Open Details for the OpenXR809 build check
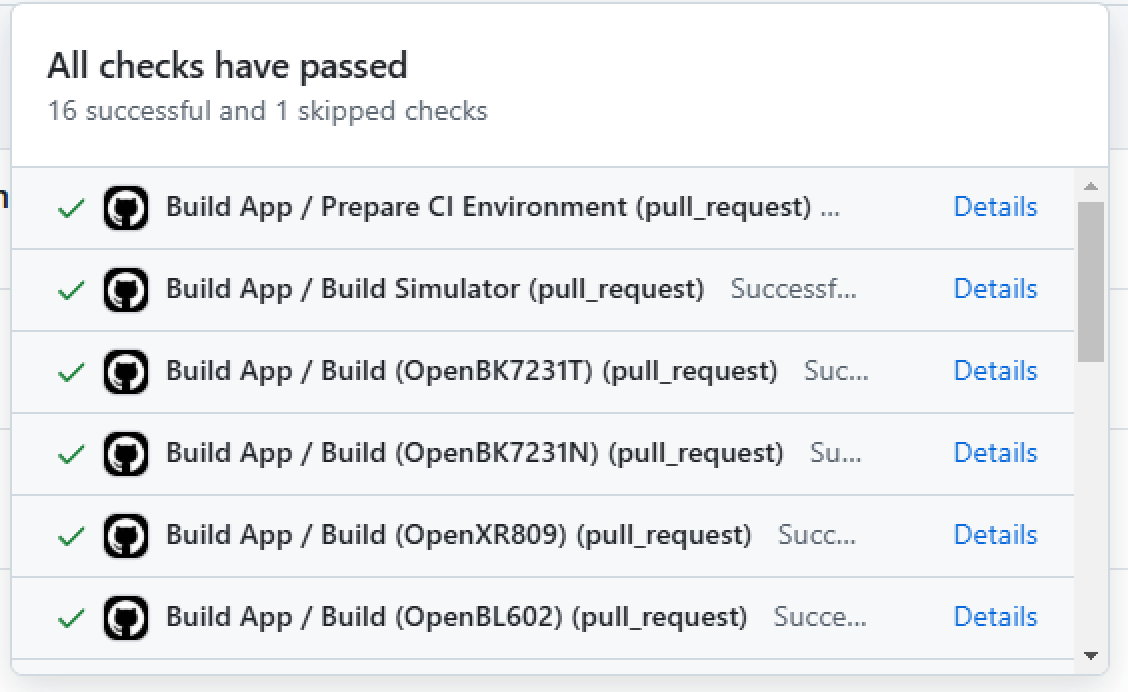 tap(995, 535)
